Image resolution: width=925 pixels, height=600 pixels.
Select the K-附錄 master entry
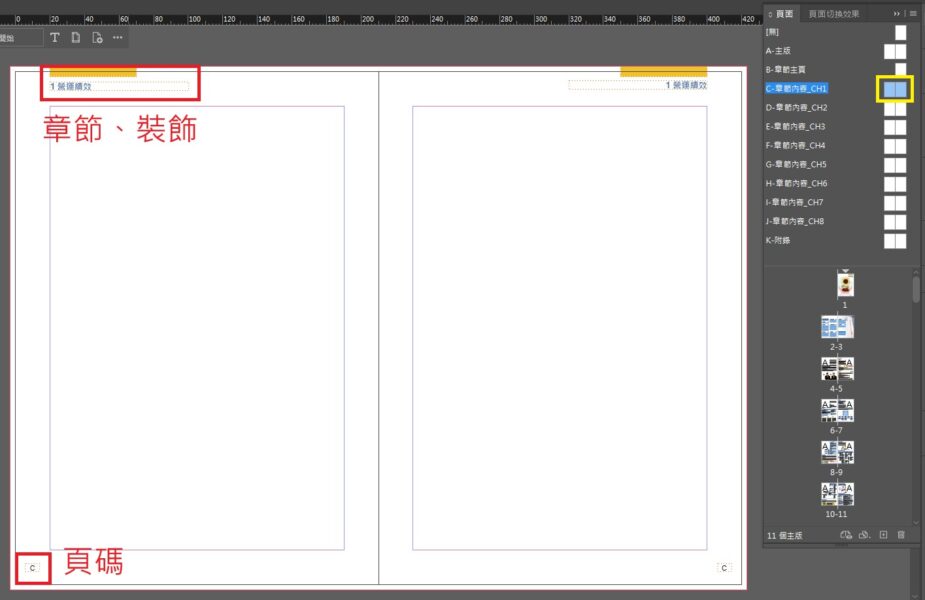(x=780, y=241)
